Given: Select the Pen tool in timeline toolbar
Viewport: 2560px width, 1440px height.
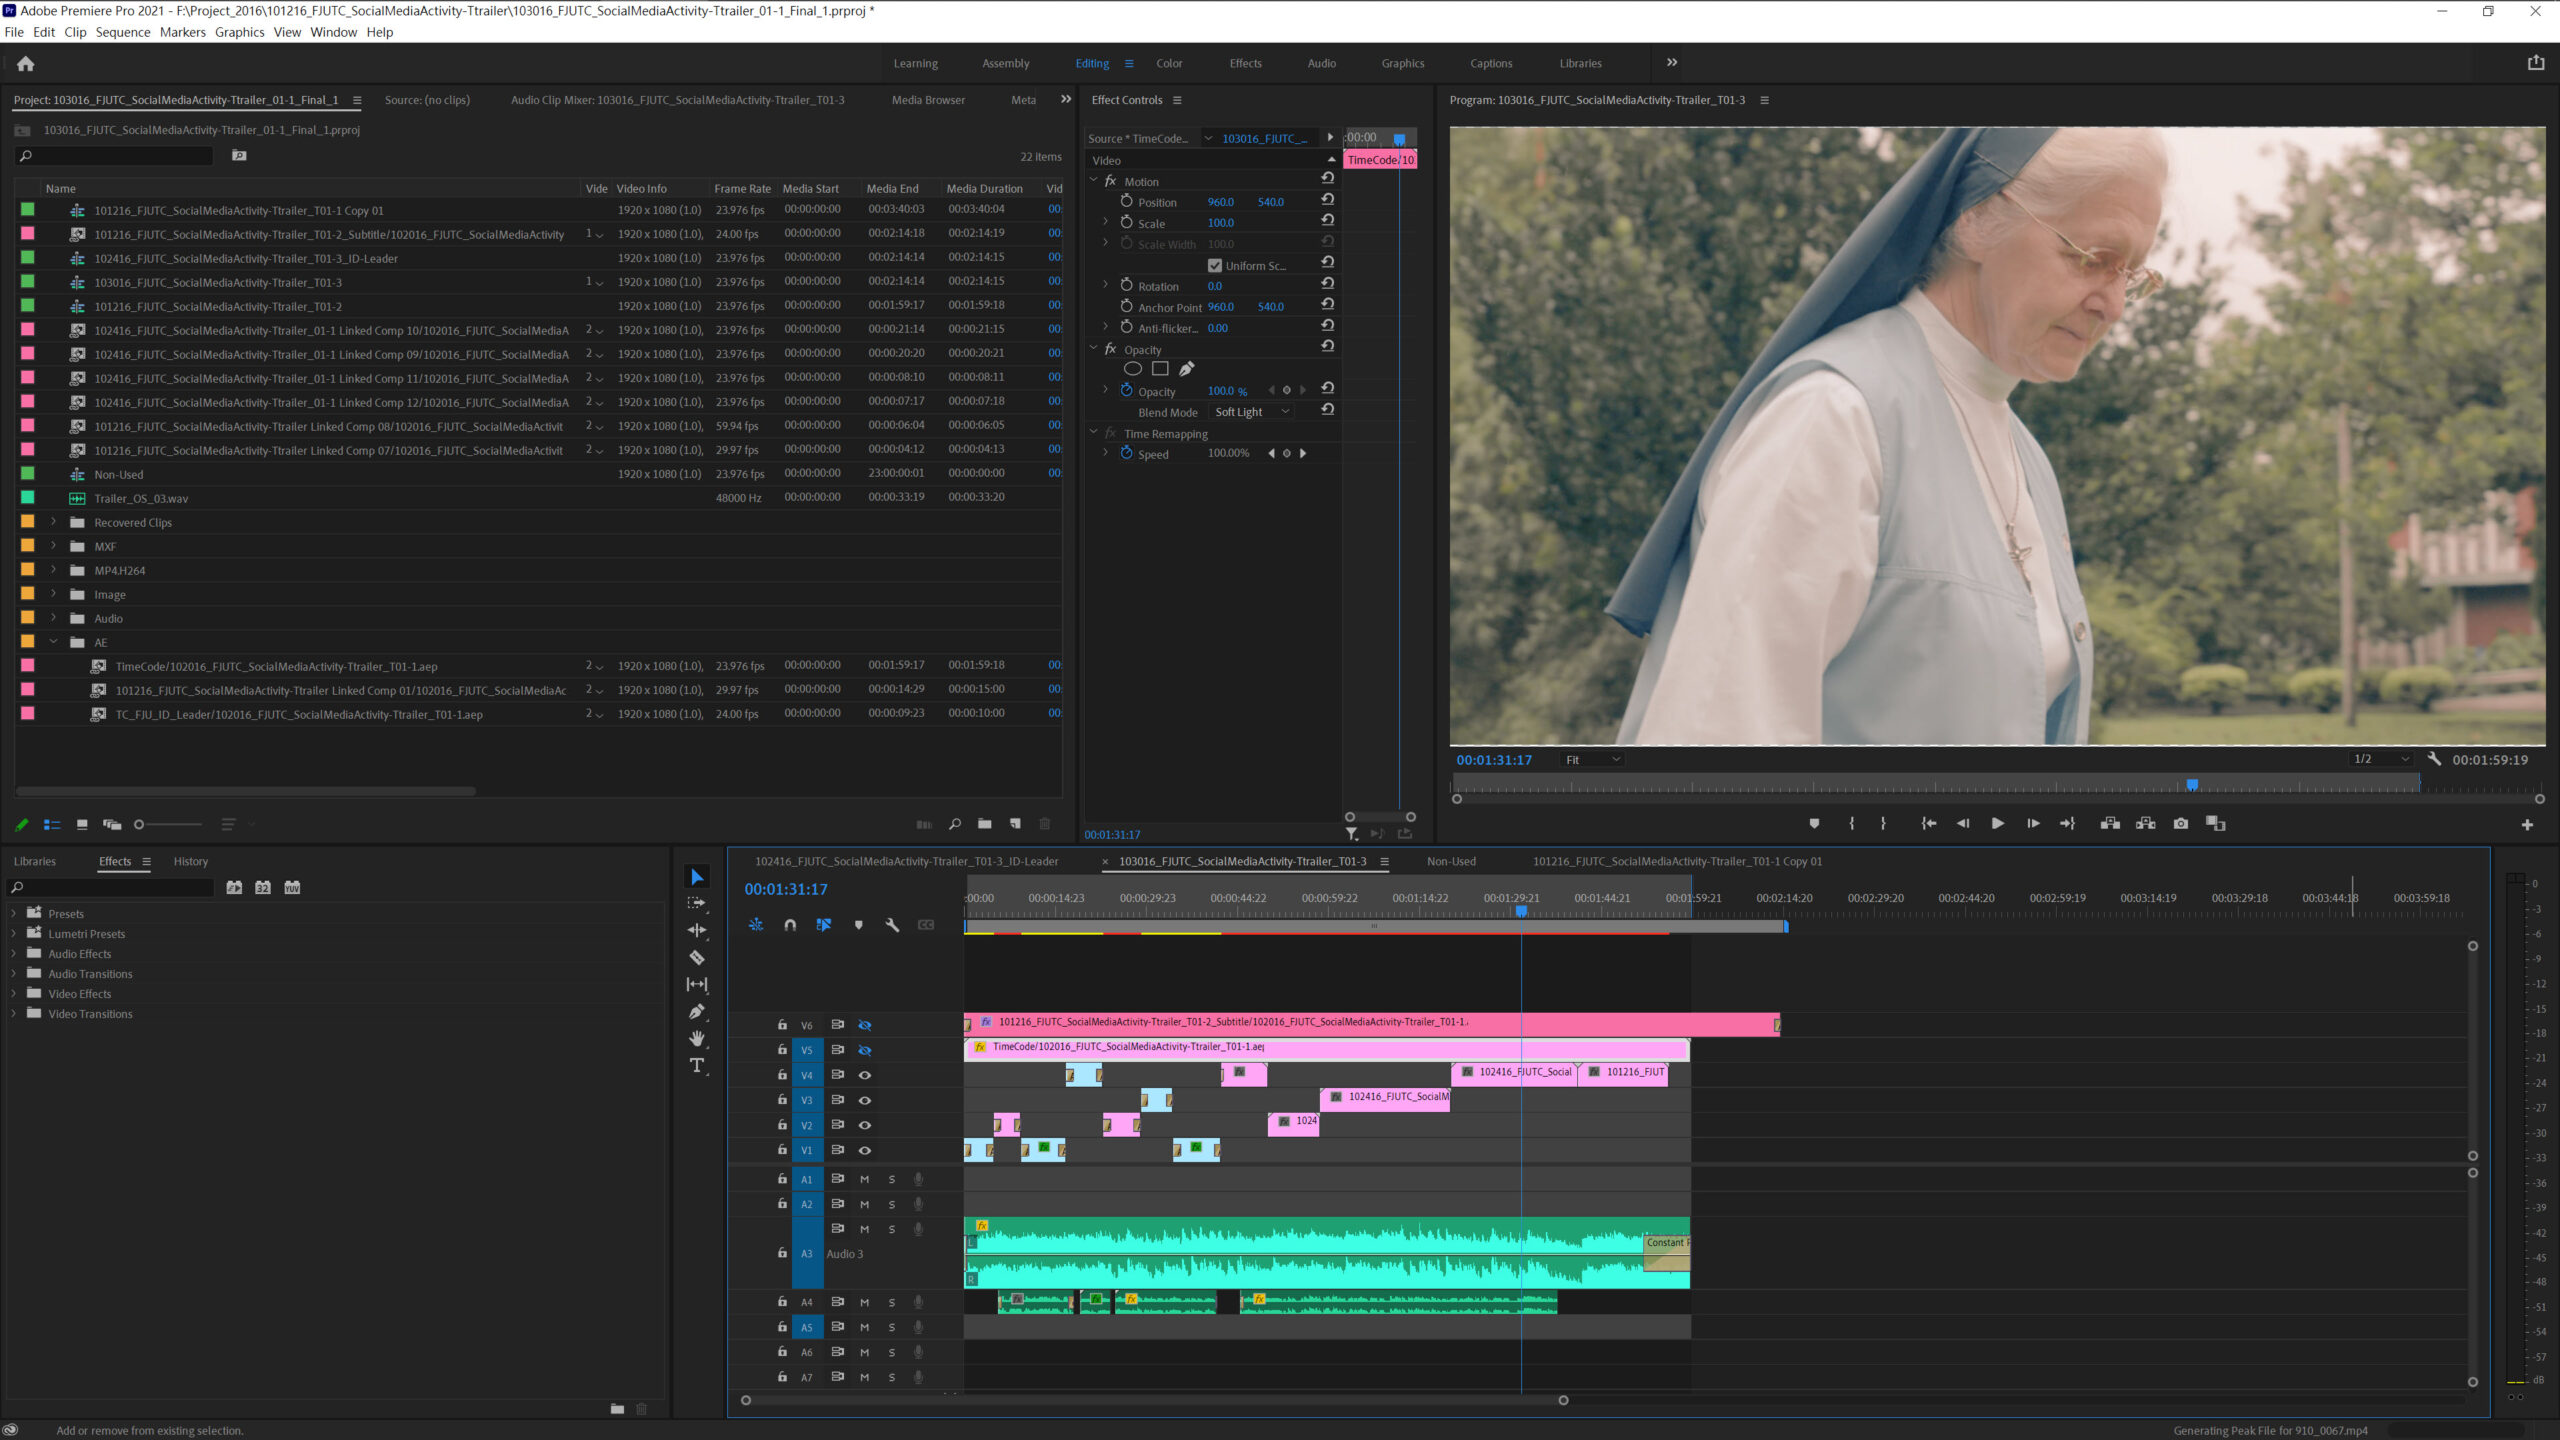Looking at the screenshot, I should [697, 1012].
